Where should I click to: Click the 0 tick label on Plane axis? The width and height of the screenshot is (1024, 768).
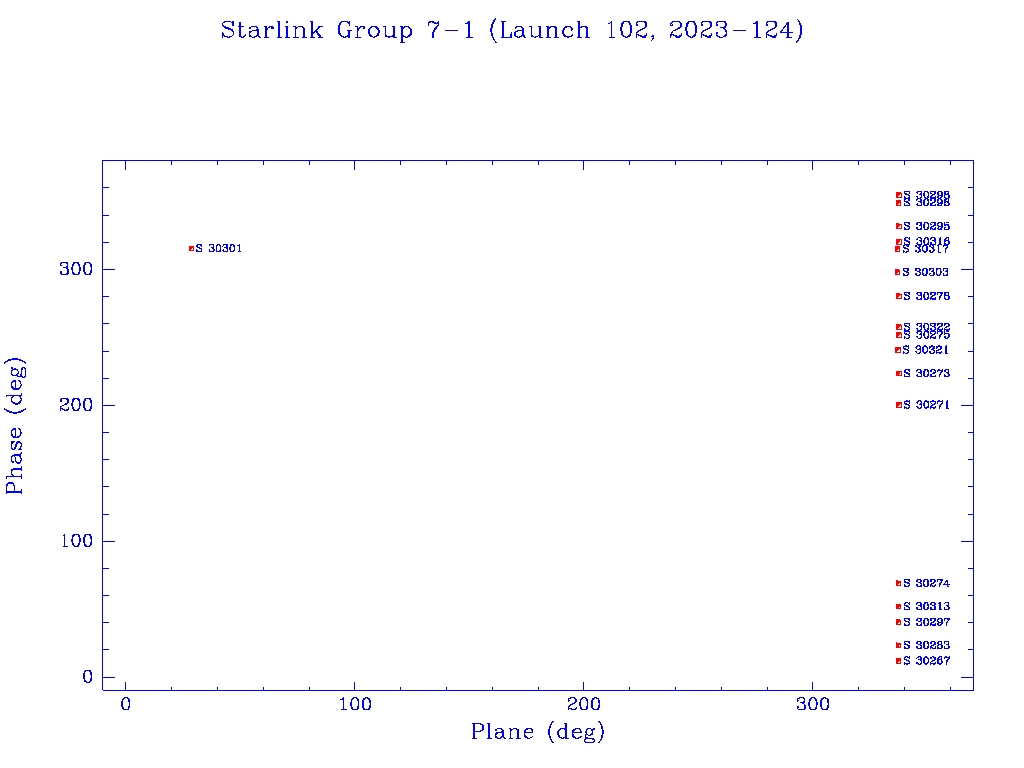pos(125,704)
